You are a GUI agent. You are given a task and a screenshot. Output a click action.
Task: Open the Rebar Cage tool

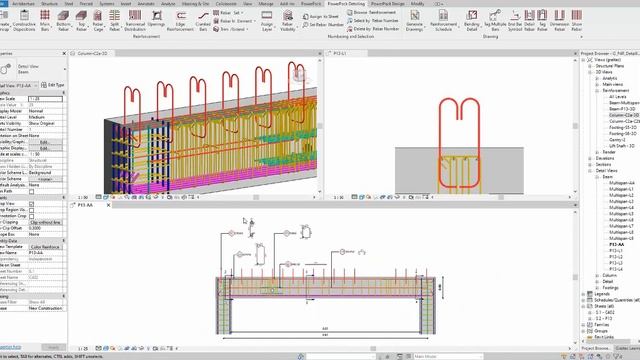tap(98, 20)
